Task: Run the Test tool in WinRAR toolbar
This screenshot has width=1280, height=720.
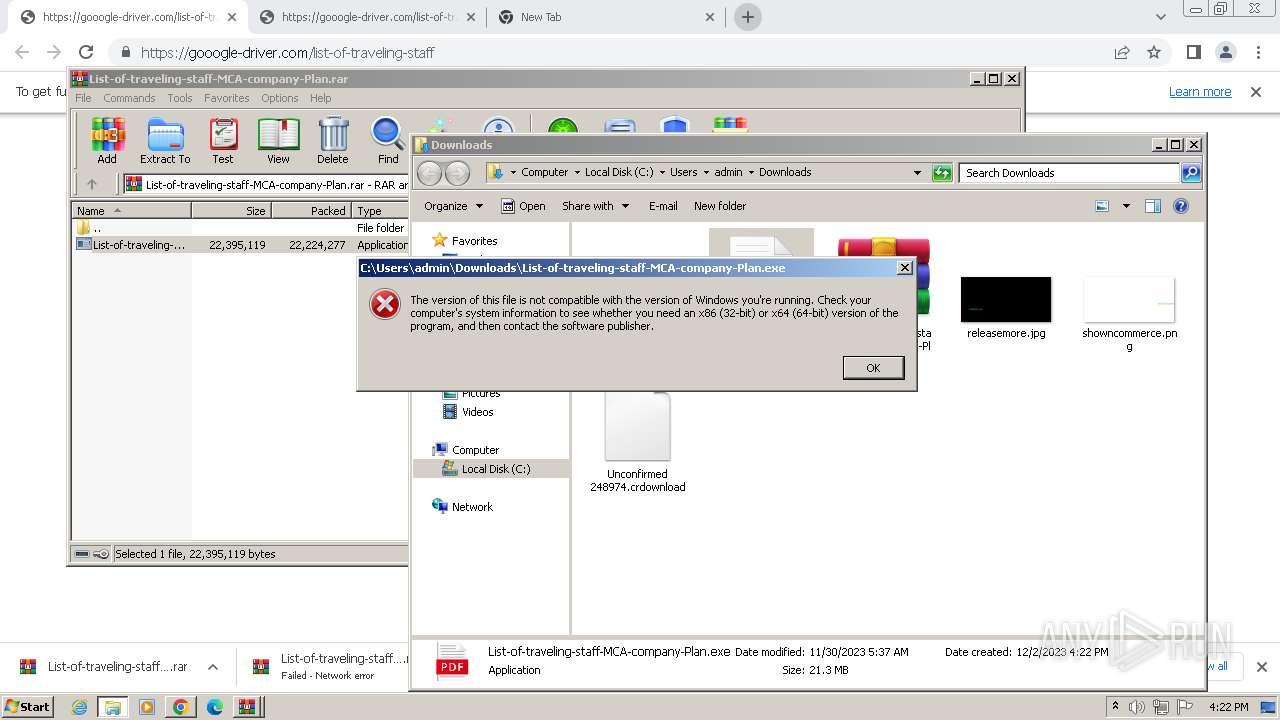Action: tap(222, 140)
